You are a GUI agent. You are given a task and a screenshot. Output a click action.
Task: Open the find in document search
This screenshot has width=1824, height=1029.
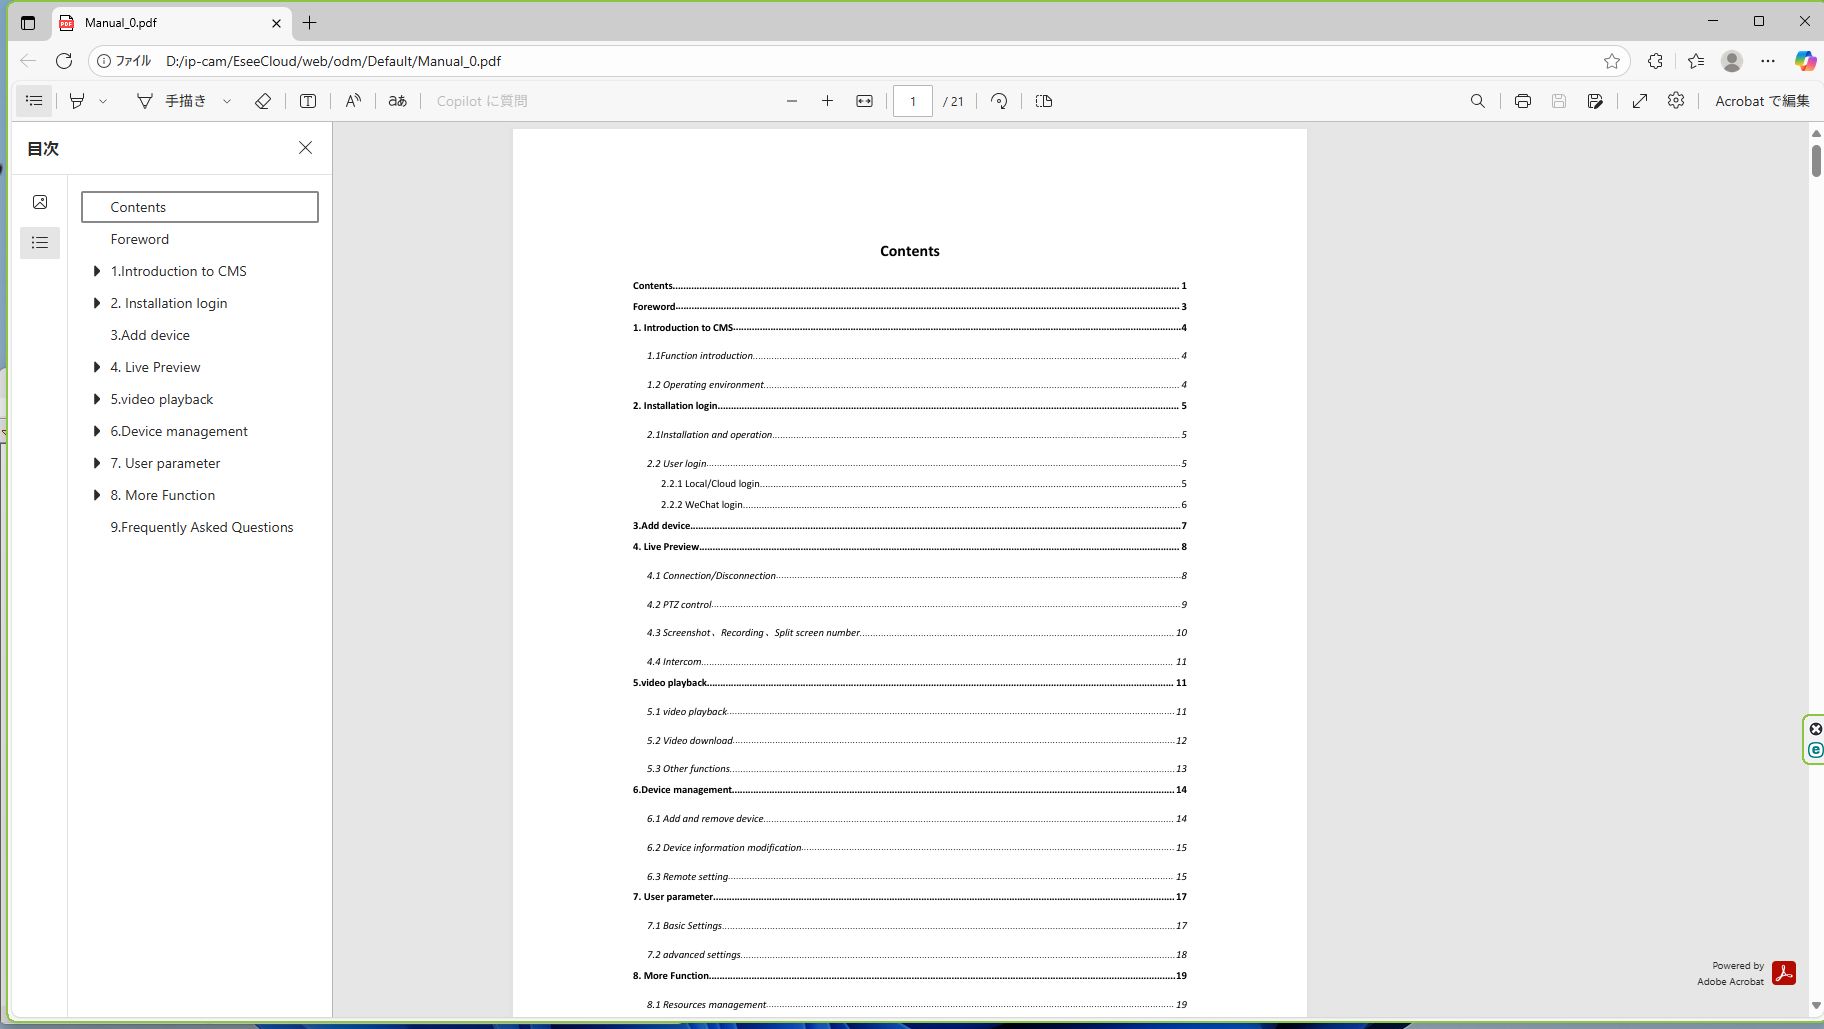1477,101
